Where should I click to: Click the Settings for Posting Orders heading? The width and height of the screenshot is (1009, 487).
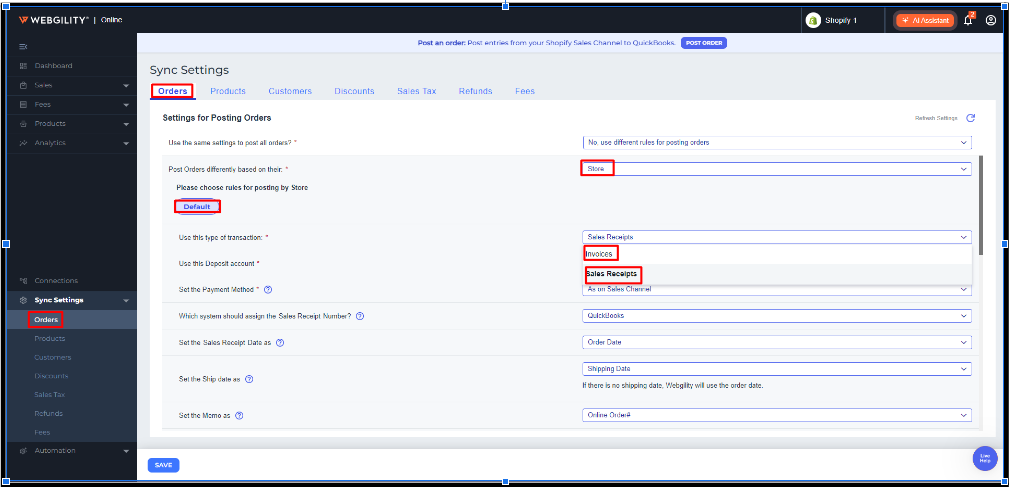pyautogui.click(x=217, y=118)
